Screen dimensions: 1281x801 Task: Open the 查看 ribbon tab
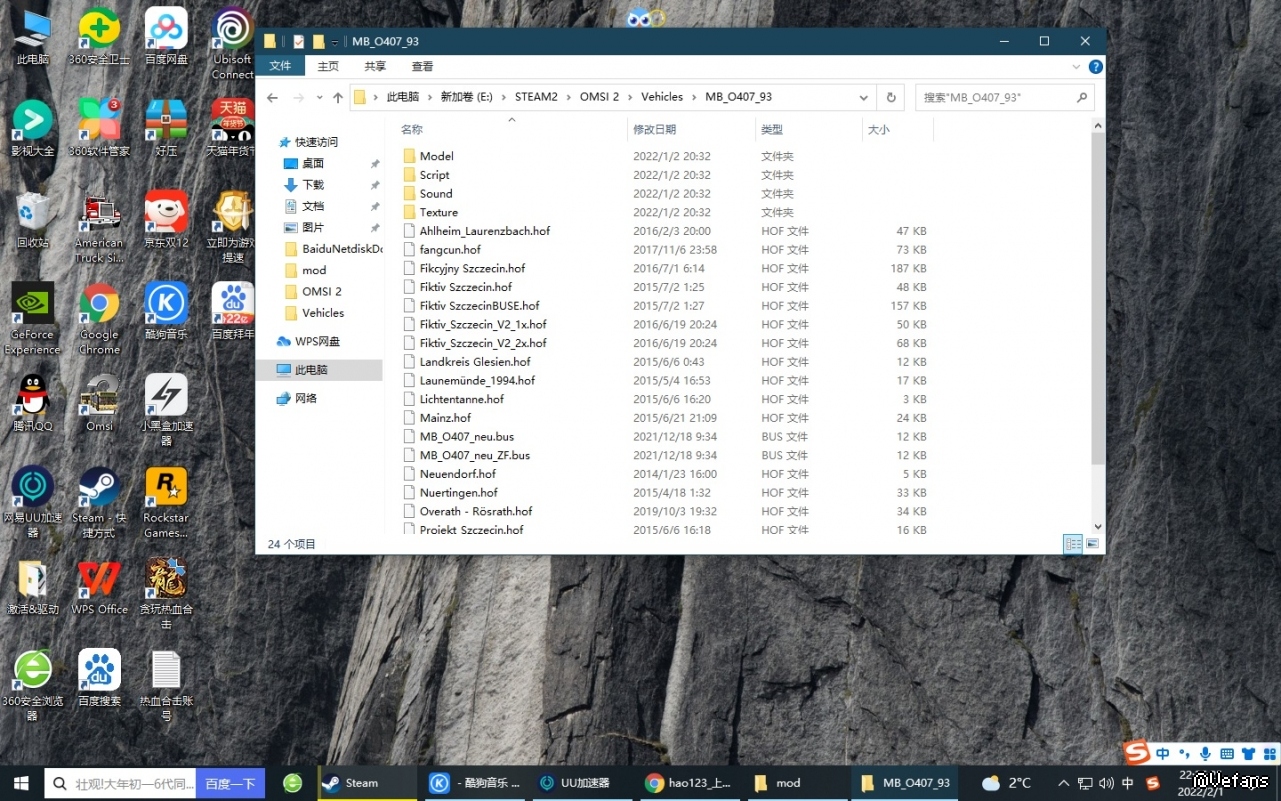click(422, 67)
